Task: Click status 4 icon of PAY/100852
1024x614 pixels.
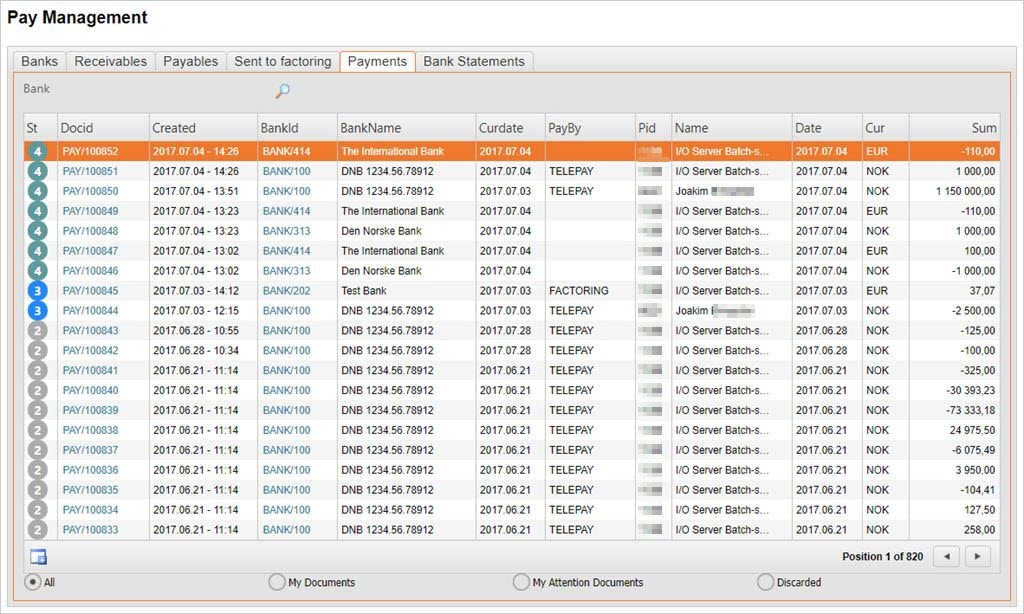Action: pyautogui.click(x=37, y=152)
